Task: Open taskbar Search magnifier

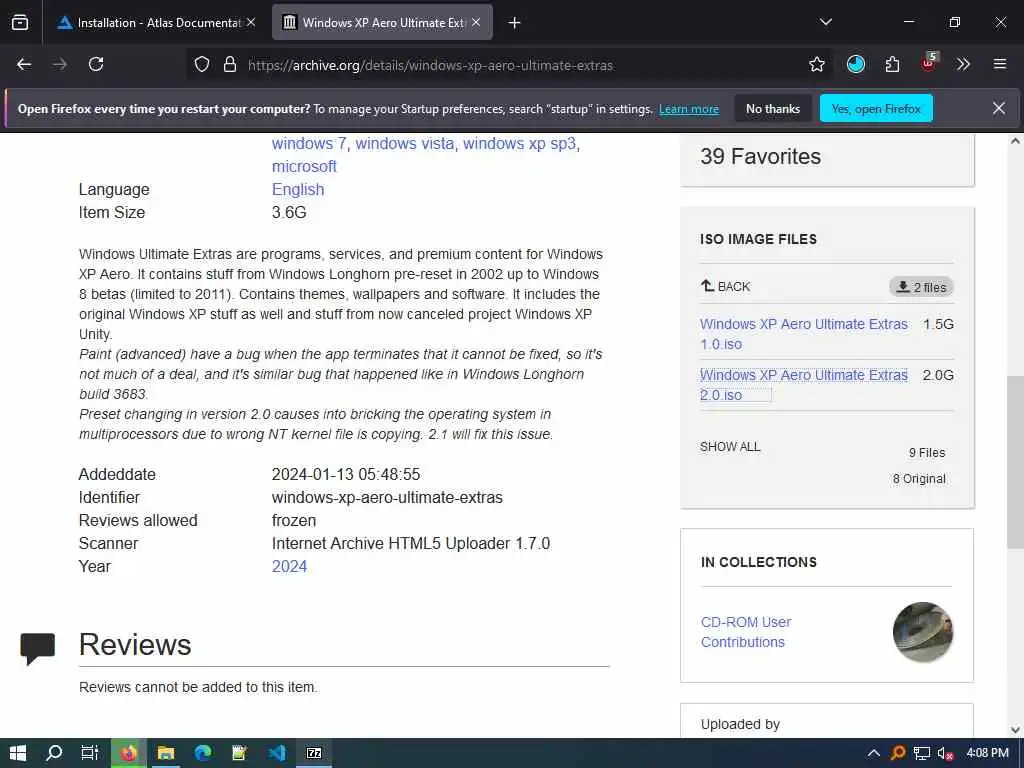Action: point(54,753)
